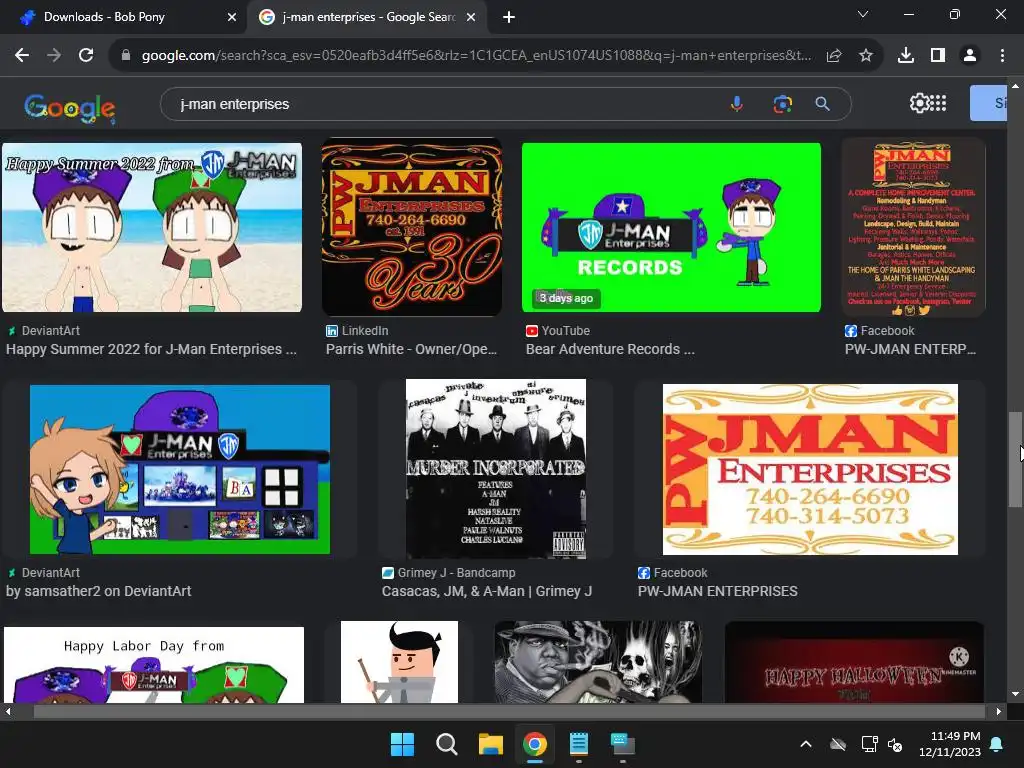The width and height of the screenshot is (1024, 768).
Task: Click the address bar URL
Action: [477, 56]
